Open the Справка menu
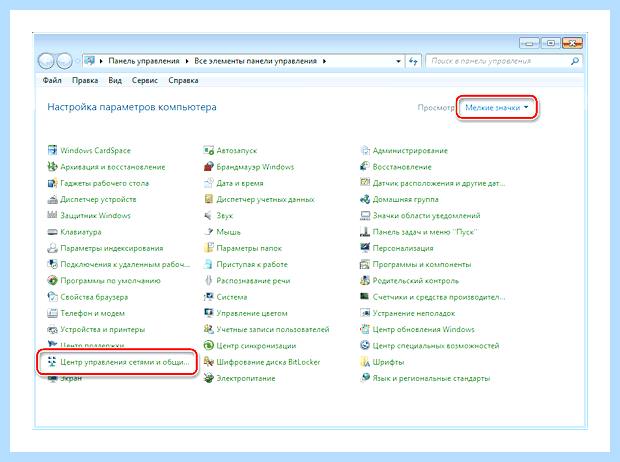Image resolution: width=620 pixels, height=462 pixels. (x=183, y=80)
